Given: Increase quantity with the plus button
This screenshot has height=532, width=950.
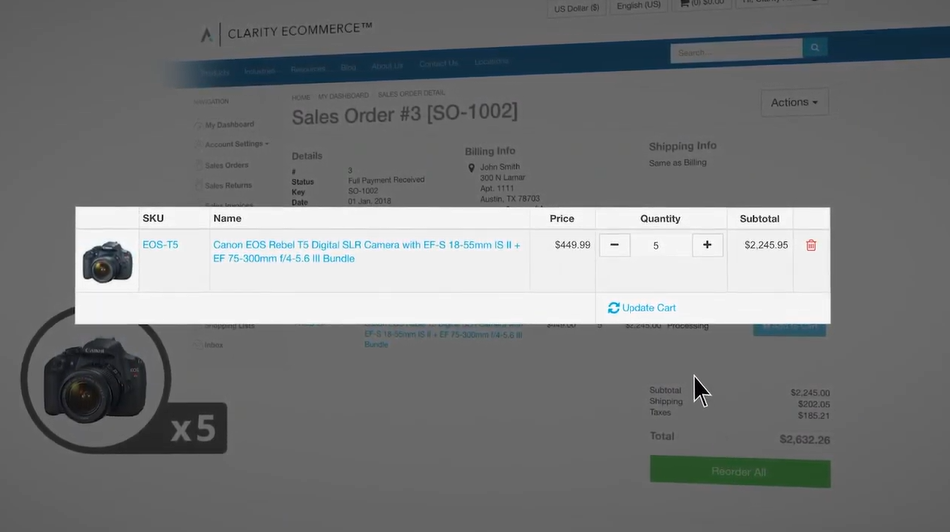Looking at the screenshot, I should (707, 245).
